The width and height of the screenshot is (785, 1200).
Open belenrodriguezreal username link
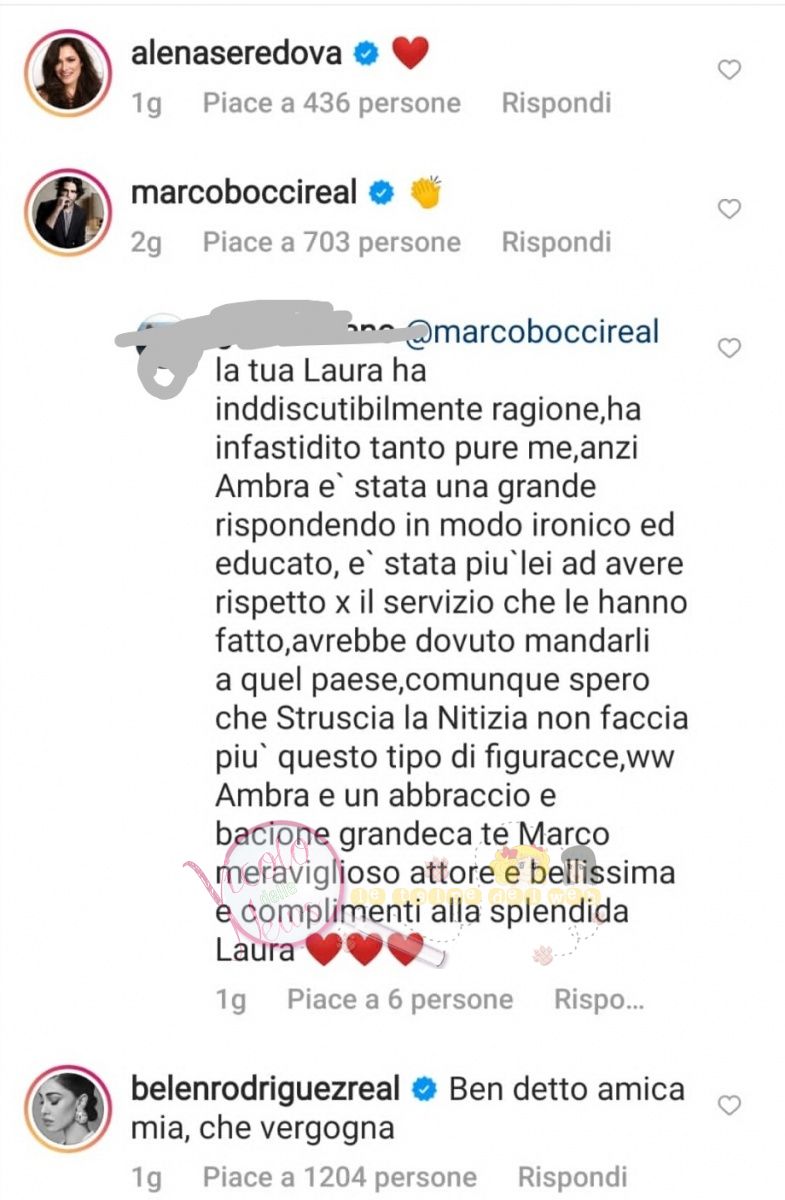(x=266, y=1089)
